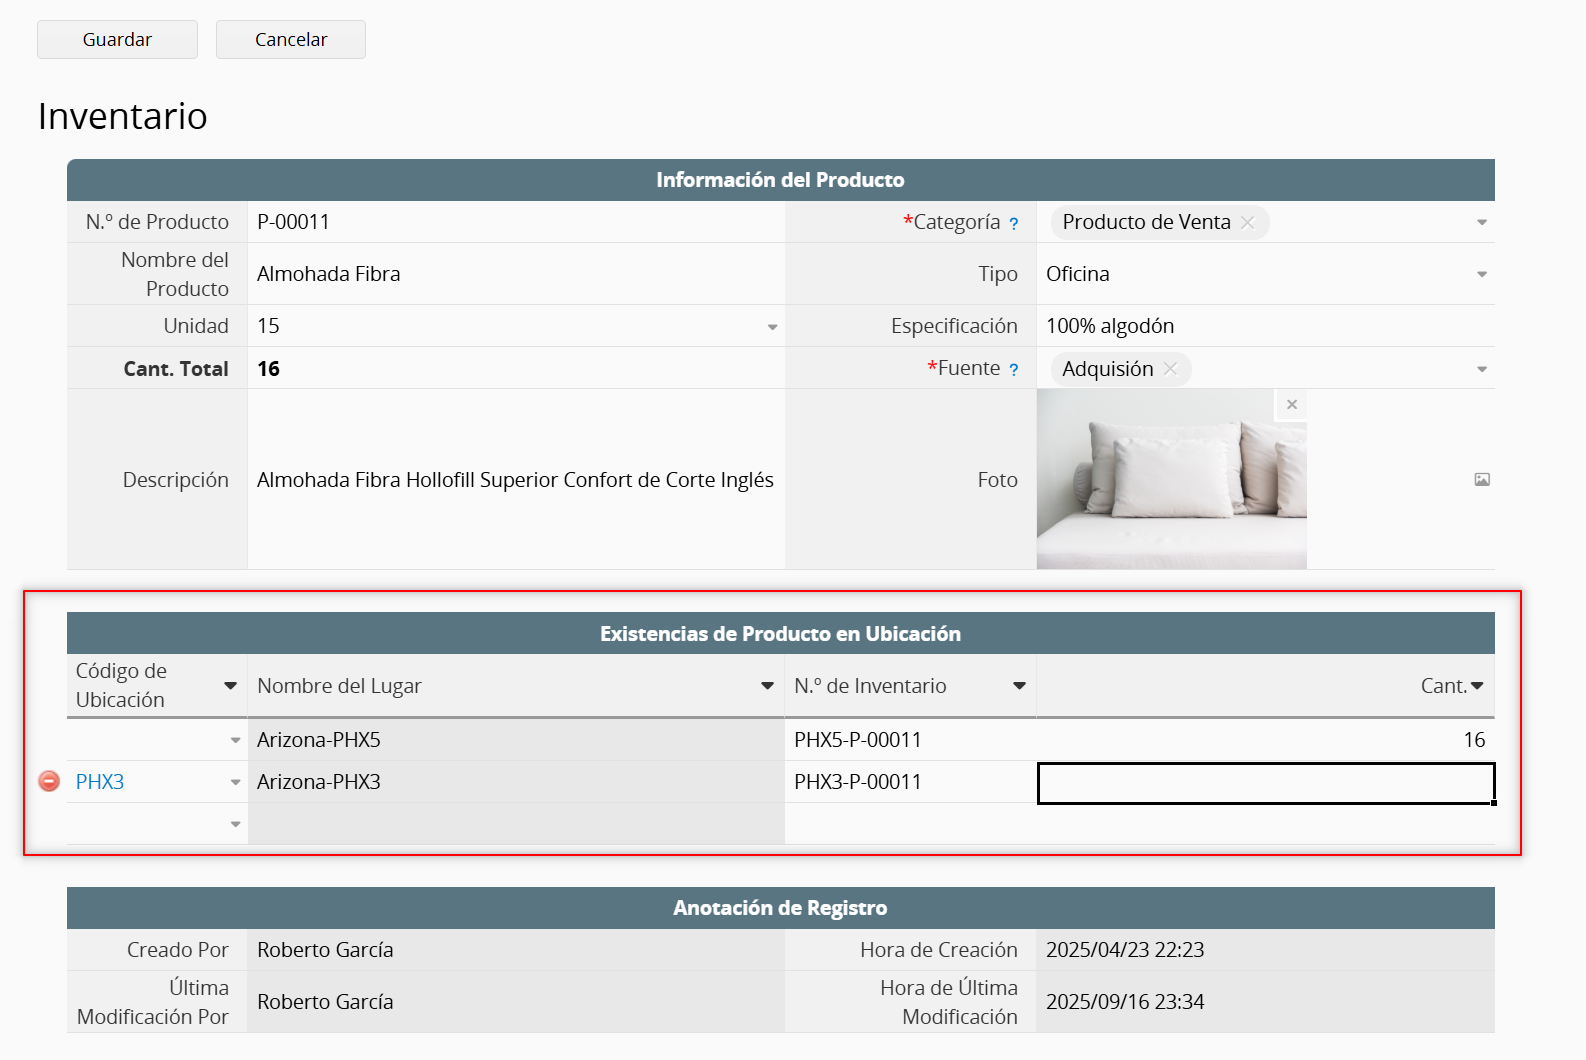Open the Unidad dropdown arrow
Screen dimensions: 1586x1060
(x=772, y=327)
